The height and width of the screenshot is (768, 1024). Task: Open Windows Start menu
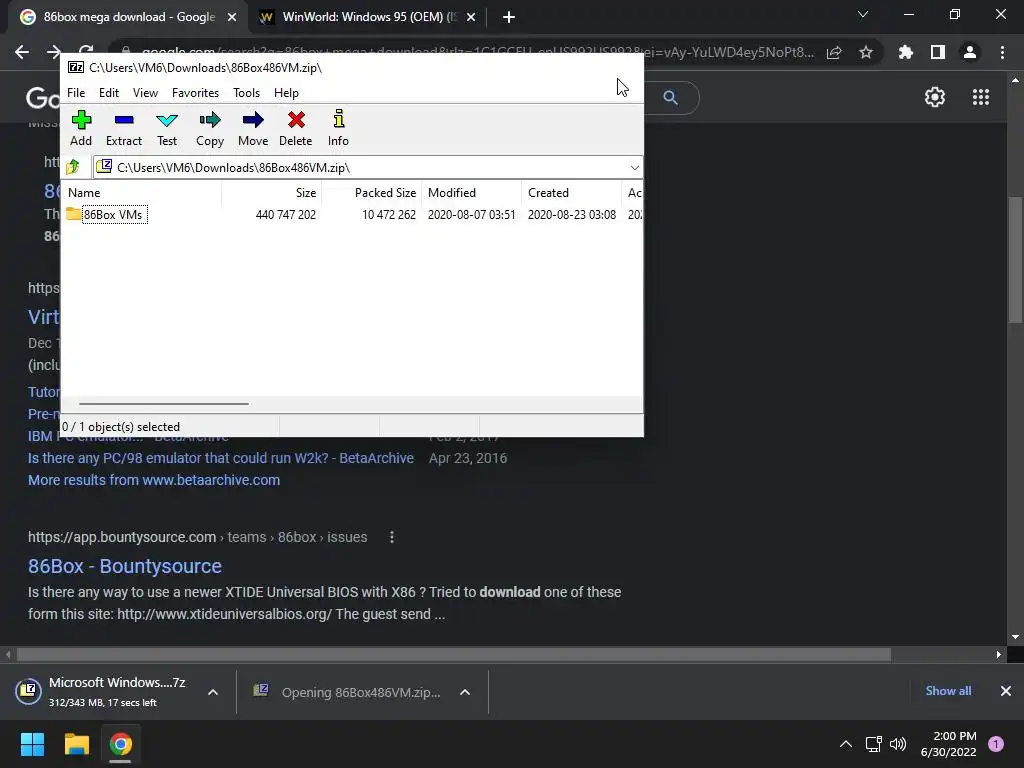click(32, 744)
